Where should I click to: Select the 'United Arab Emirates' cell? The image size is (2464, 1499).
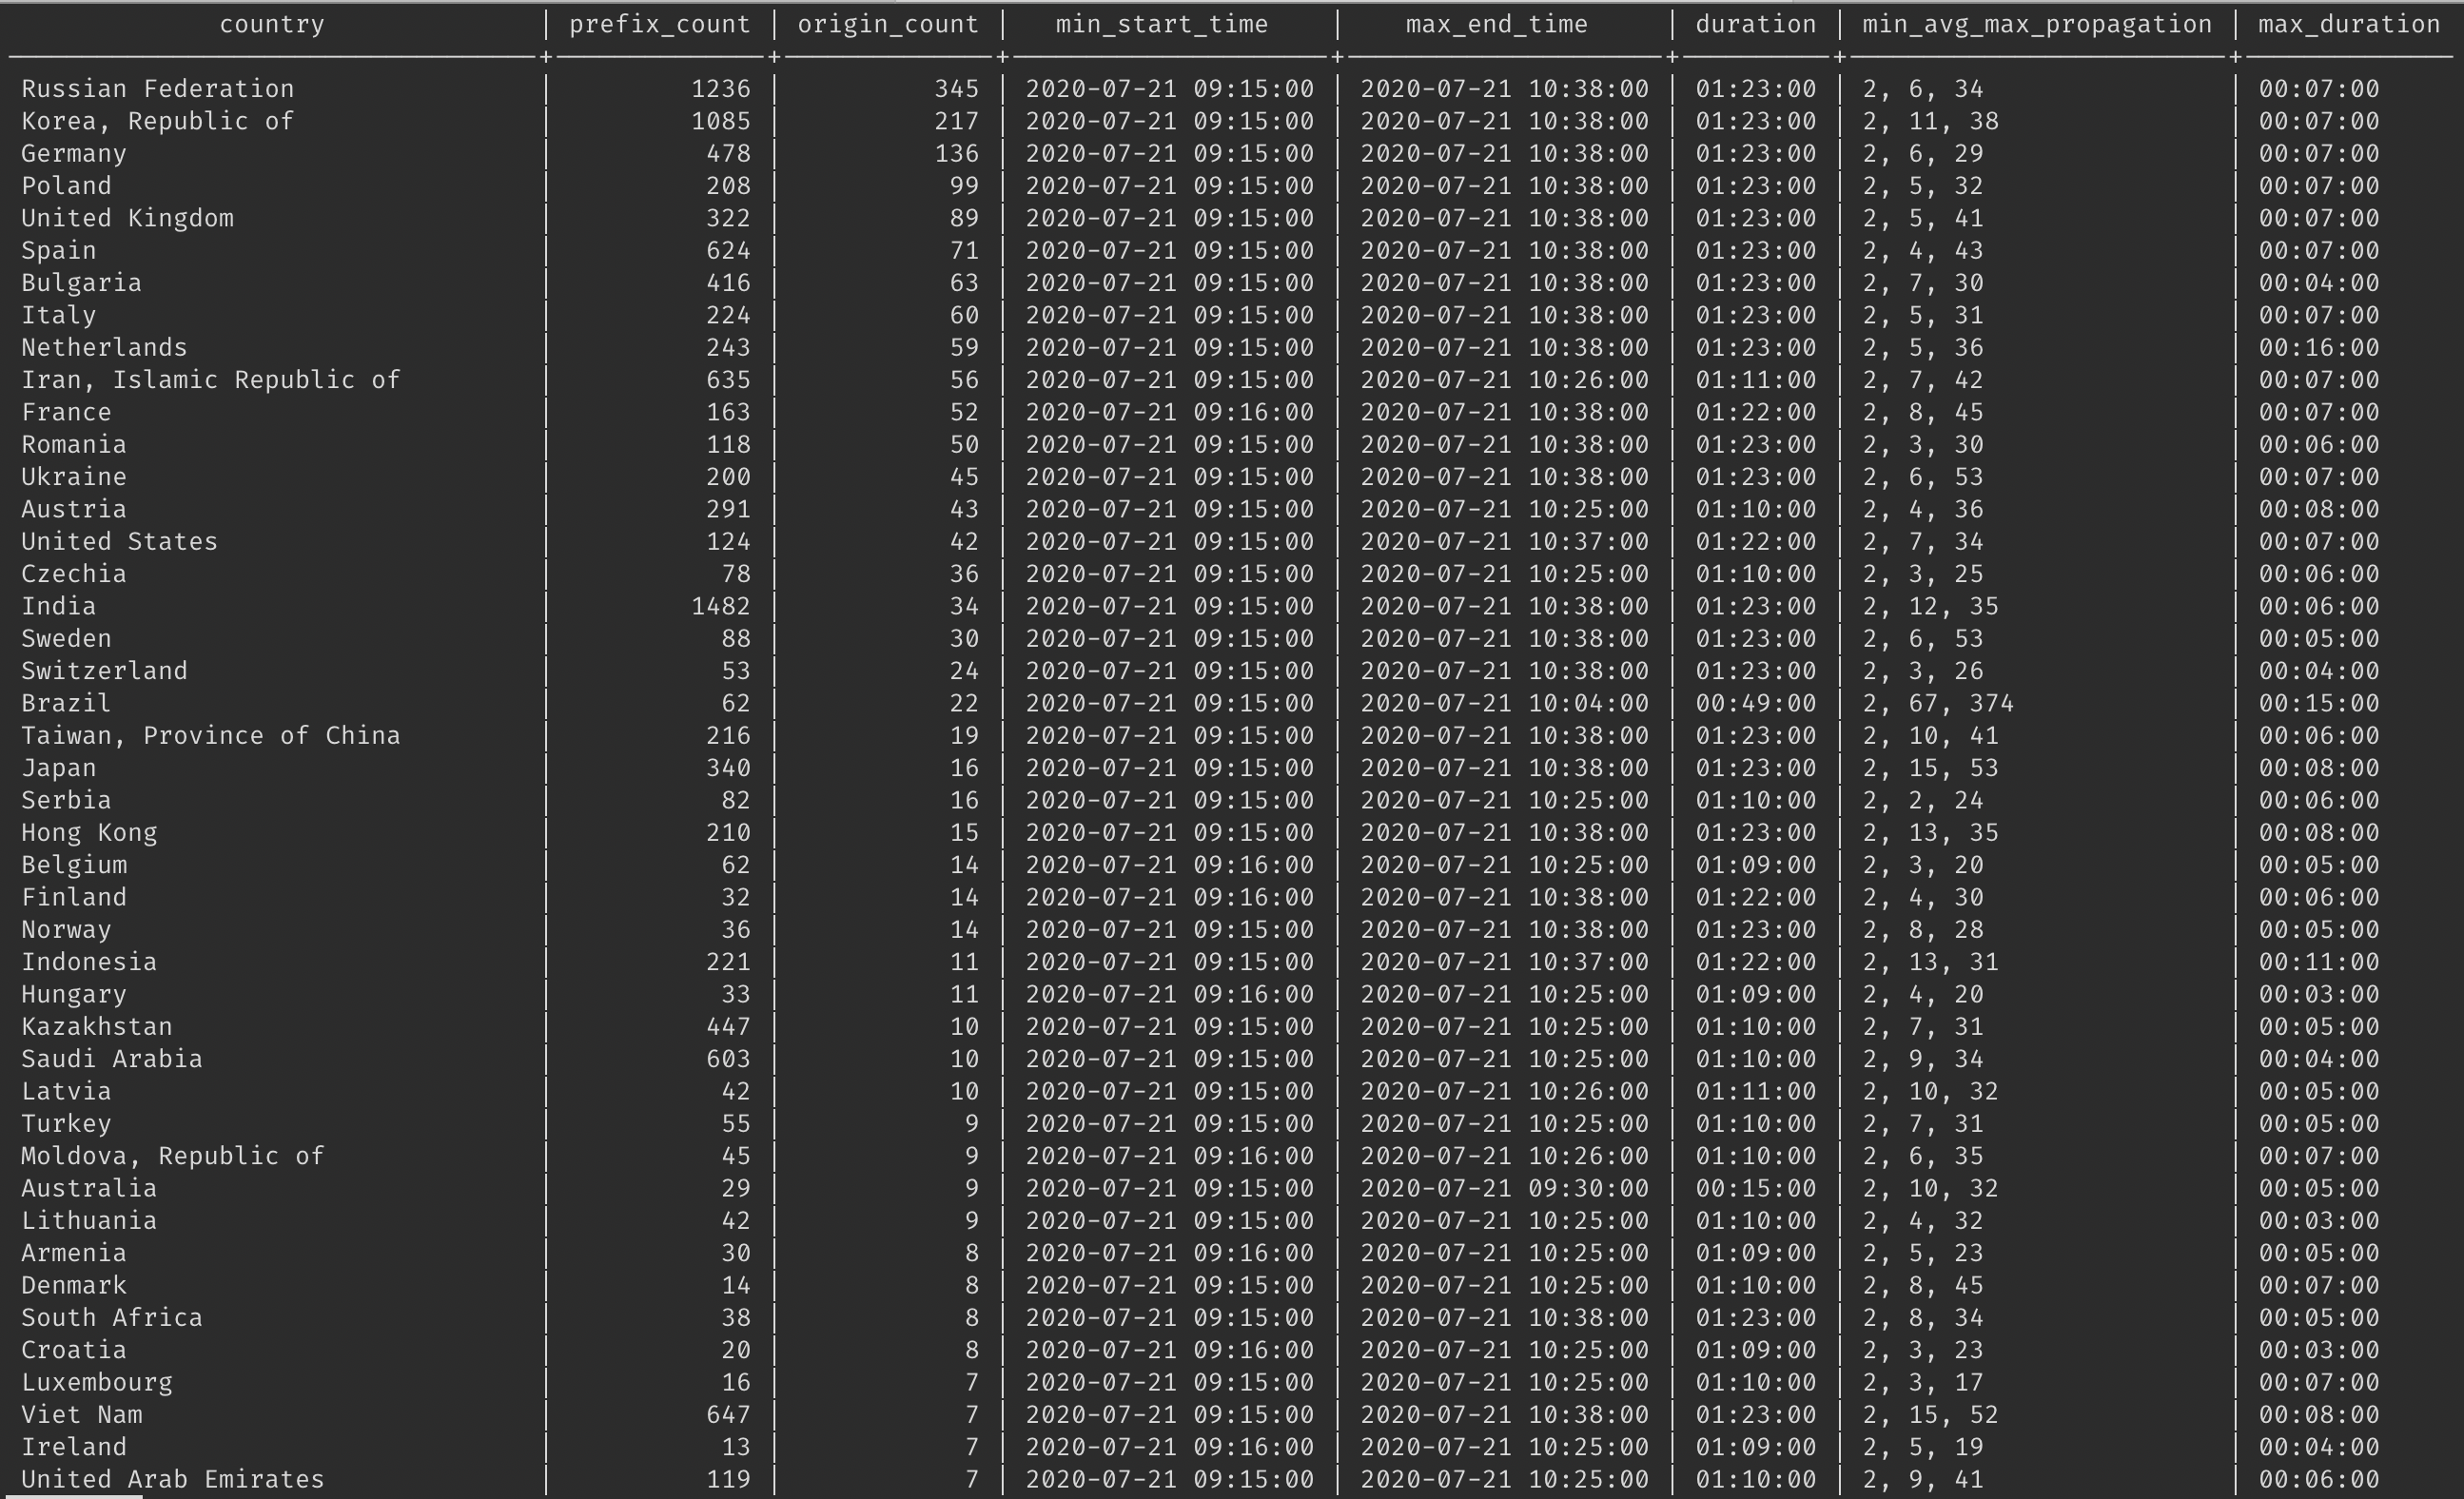173,1479
